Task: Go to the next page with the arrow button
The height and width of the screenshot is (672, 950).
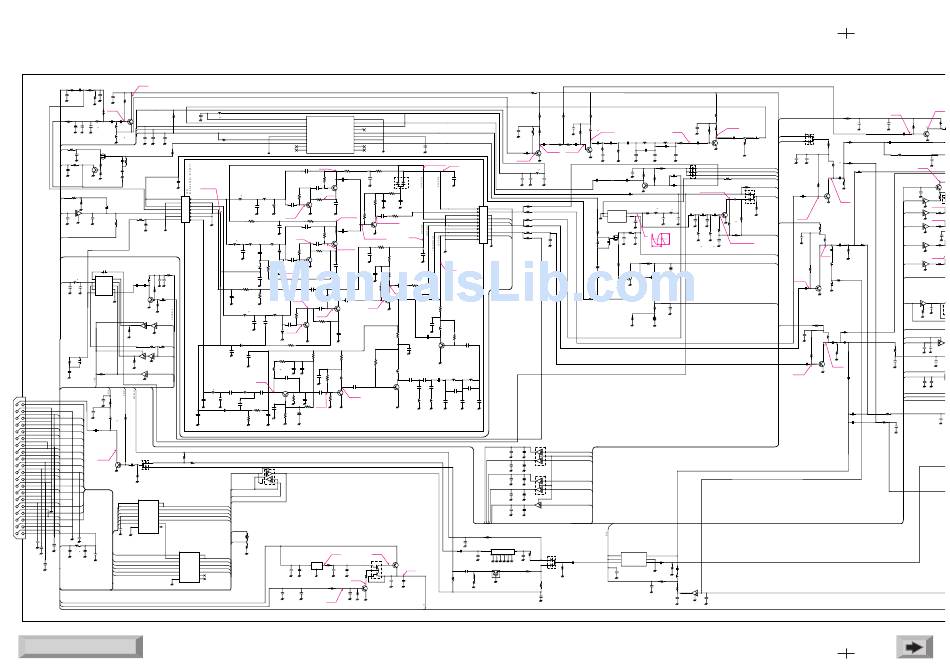Action: [x=914, y=647]
